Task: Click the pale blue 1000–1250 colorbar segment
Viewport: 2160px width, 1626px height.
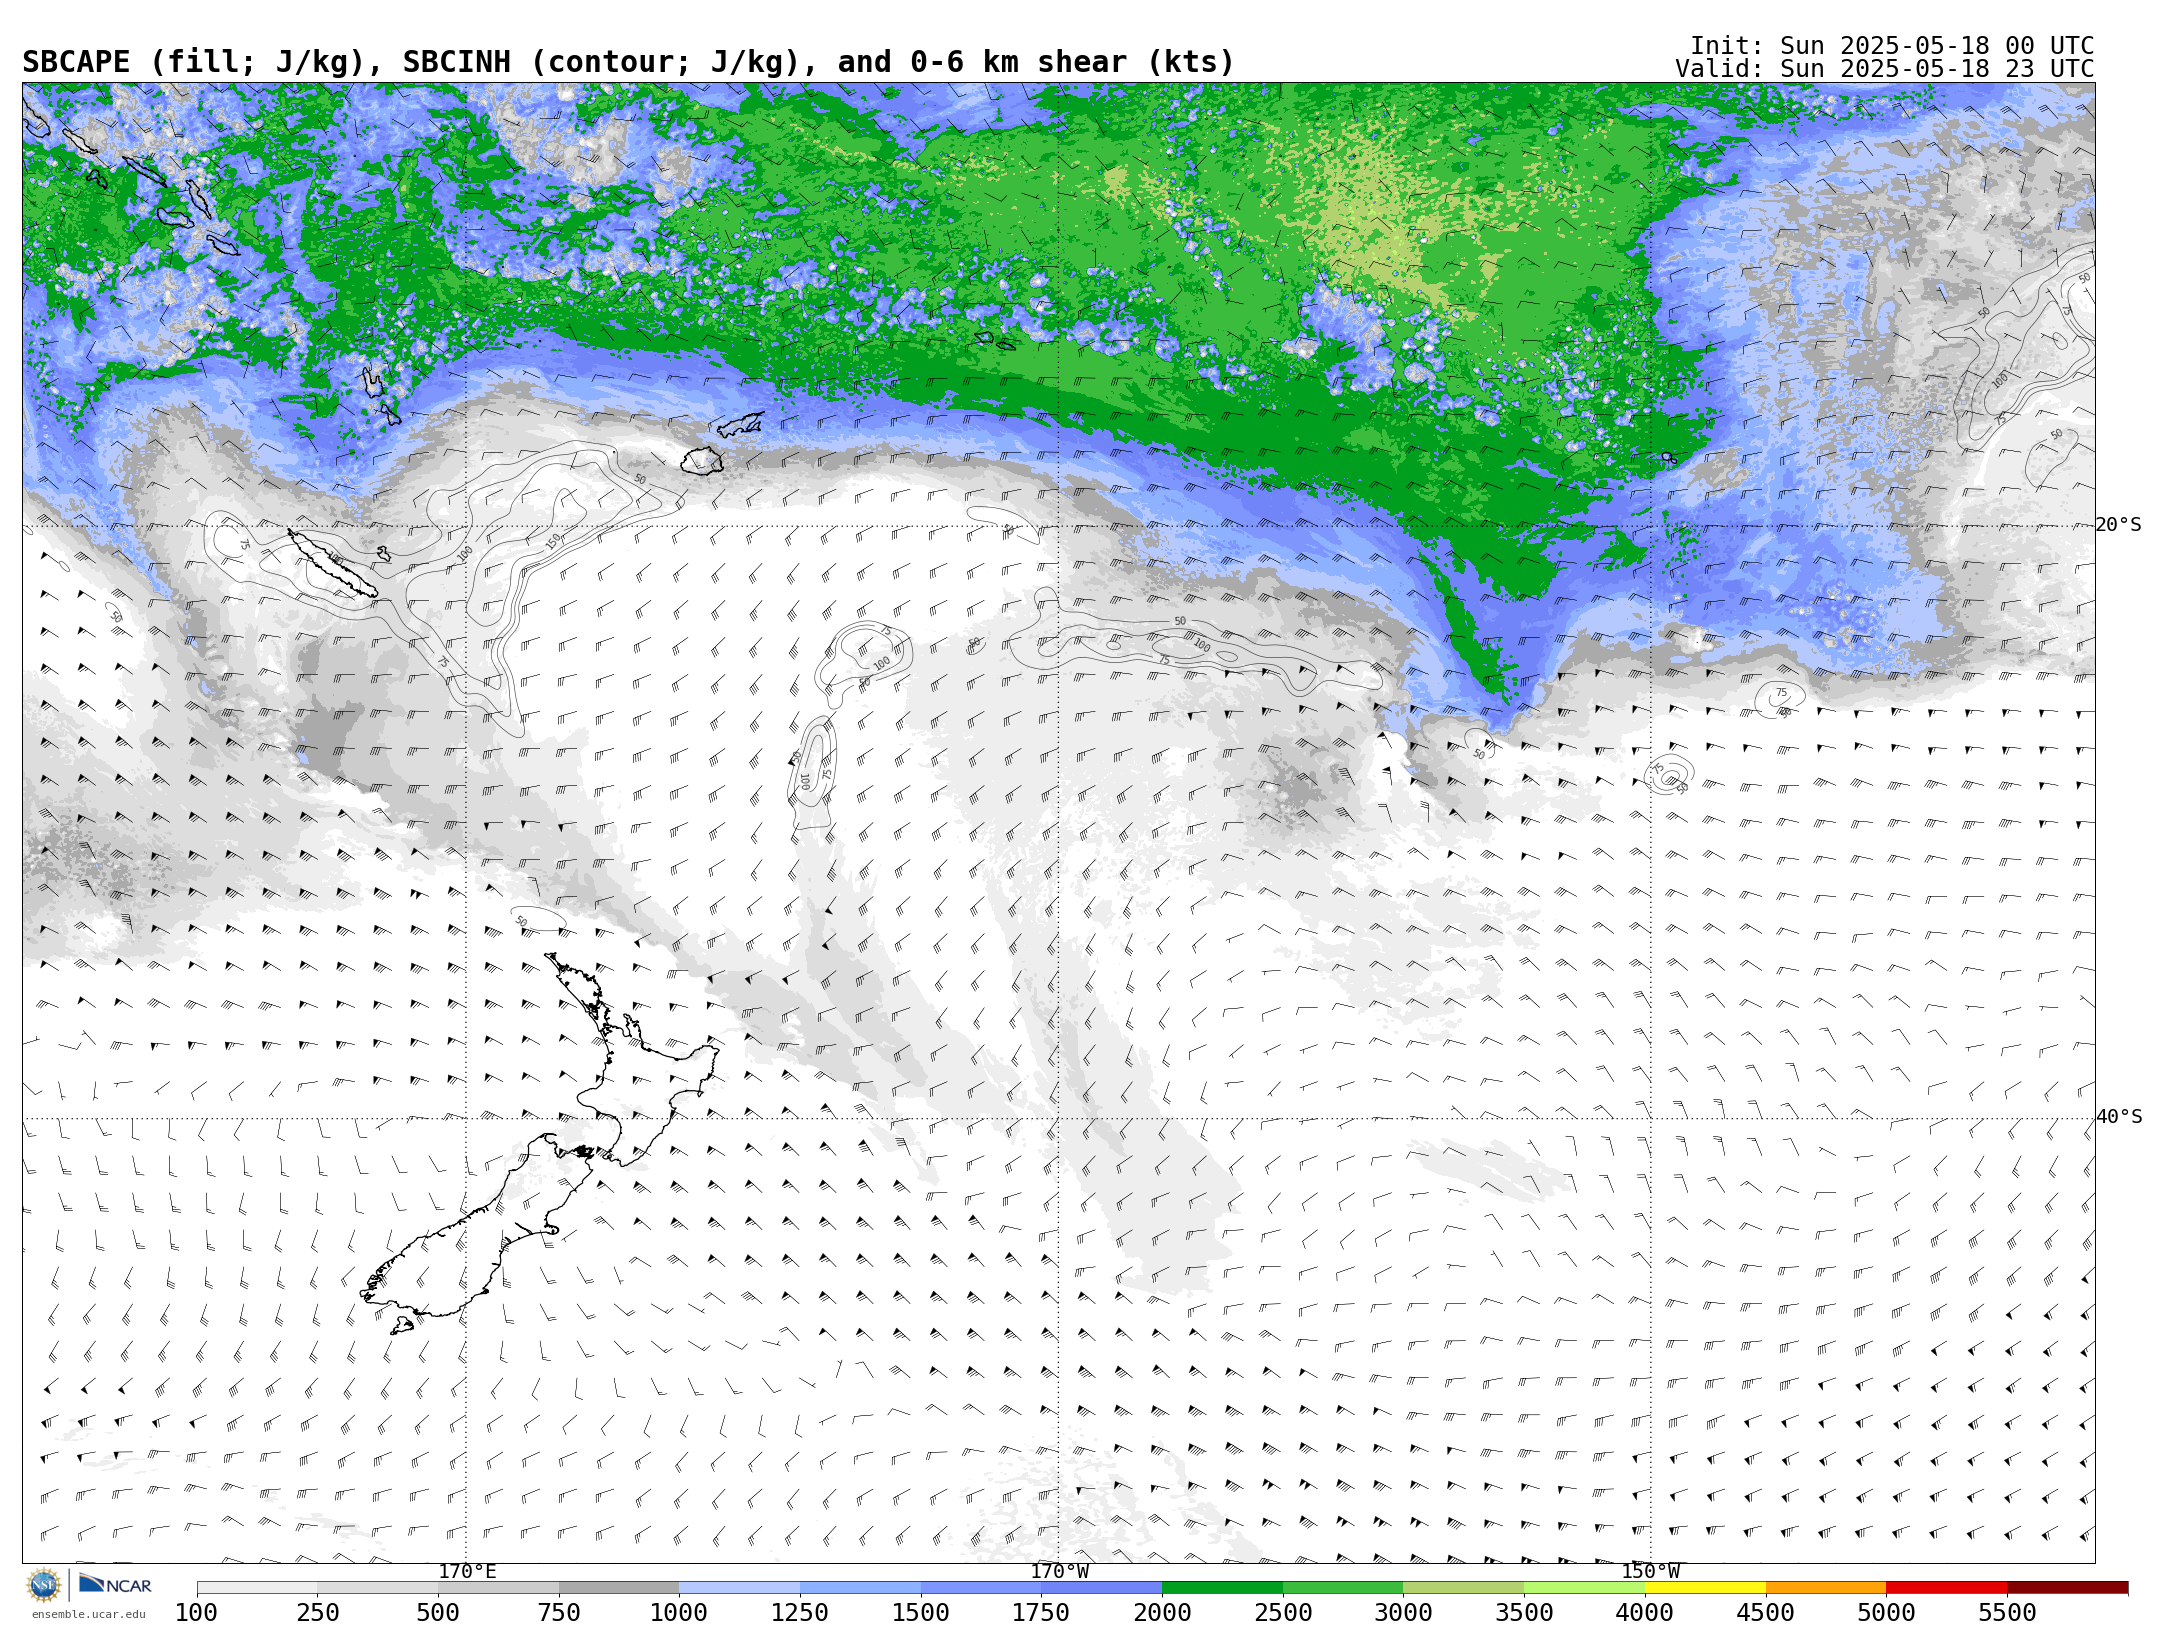Action: click(x=740, y=1588)
